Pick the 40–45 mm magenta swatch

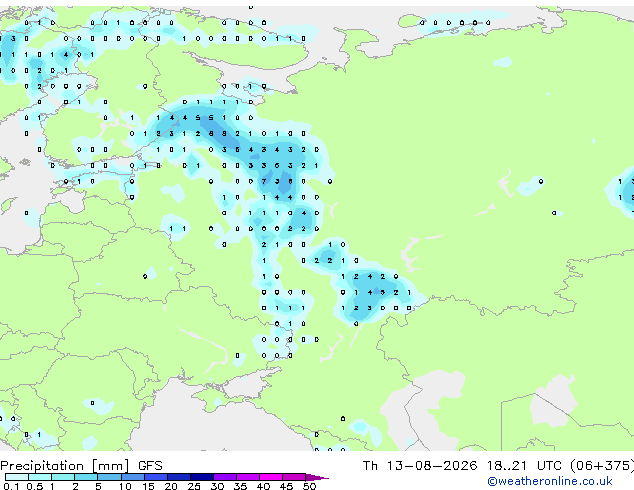[x=271, y=477]
